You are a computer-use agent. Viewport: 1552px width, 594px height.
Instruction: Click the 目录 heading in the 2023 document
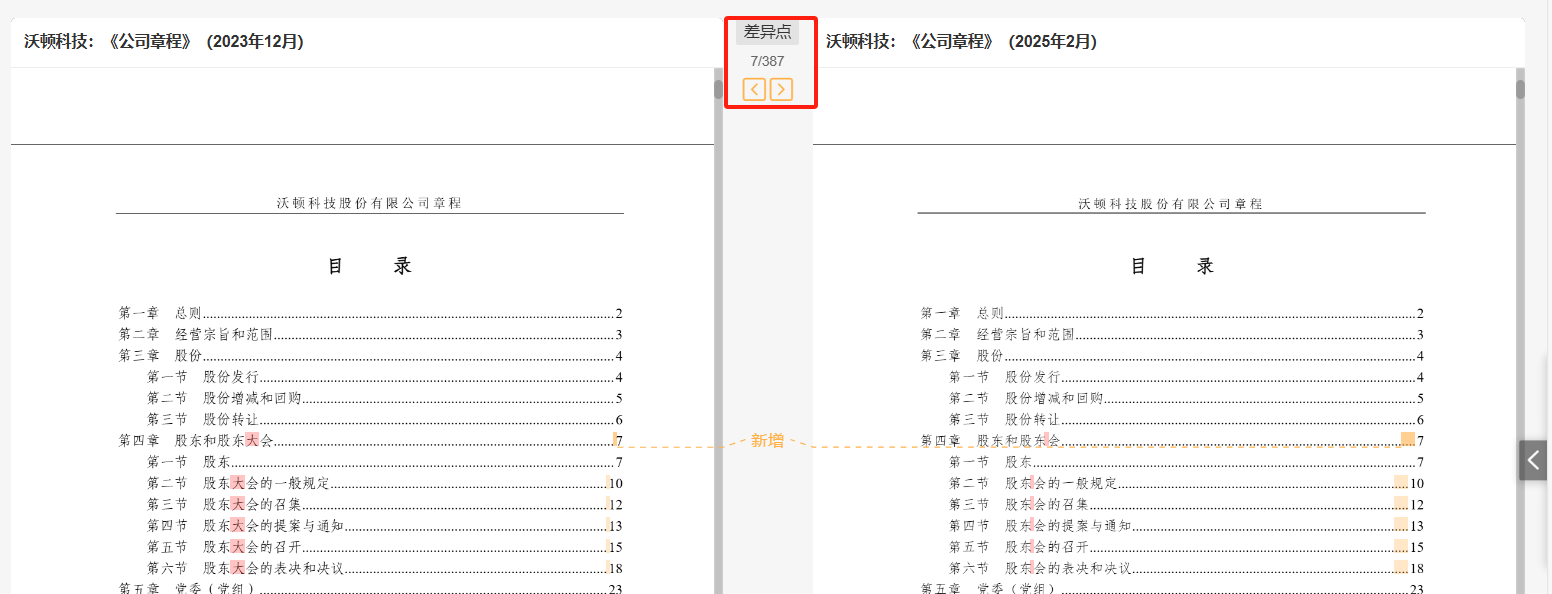[x=370, y=266]
